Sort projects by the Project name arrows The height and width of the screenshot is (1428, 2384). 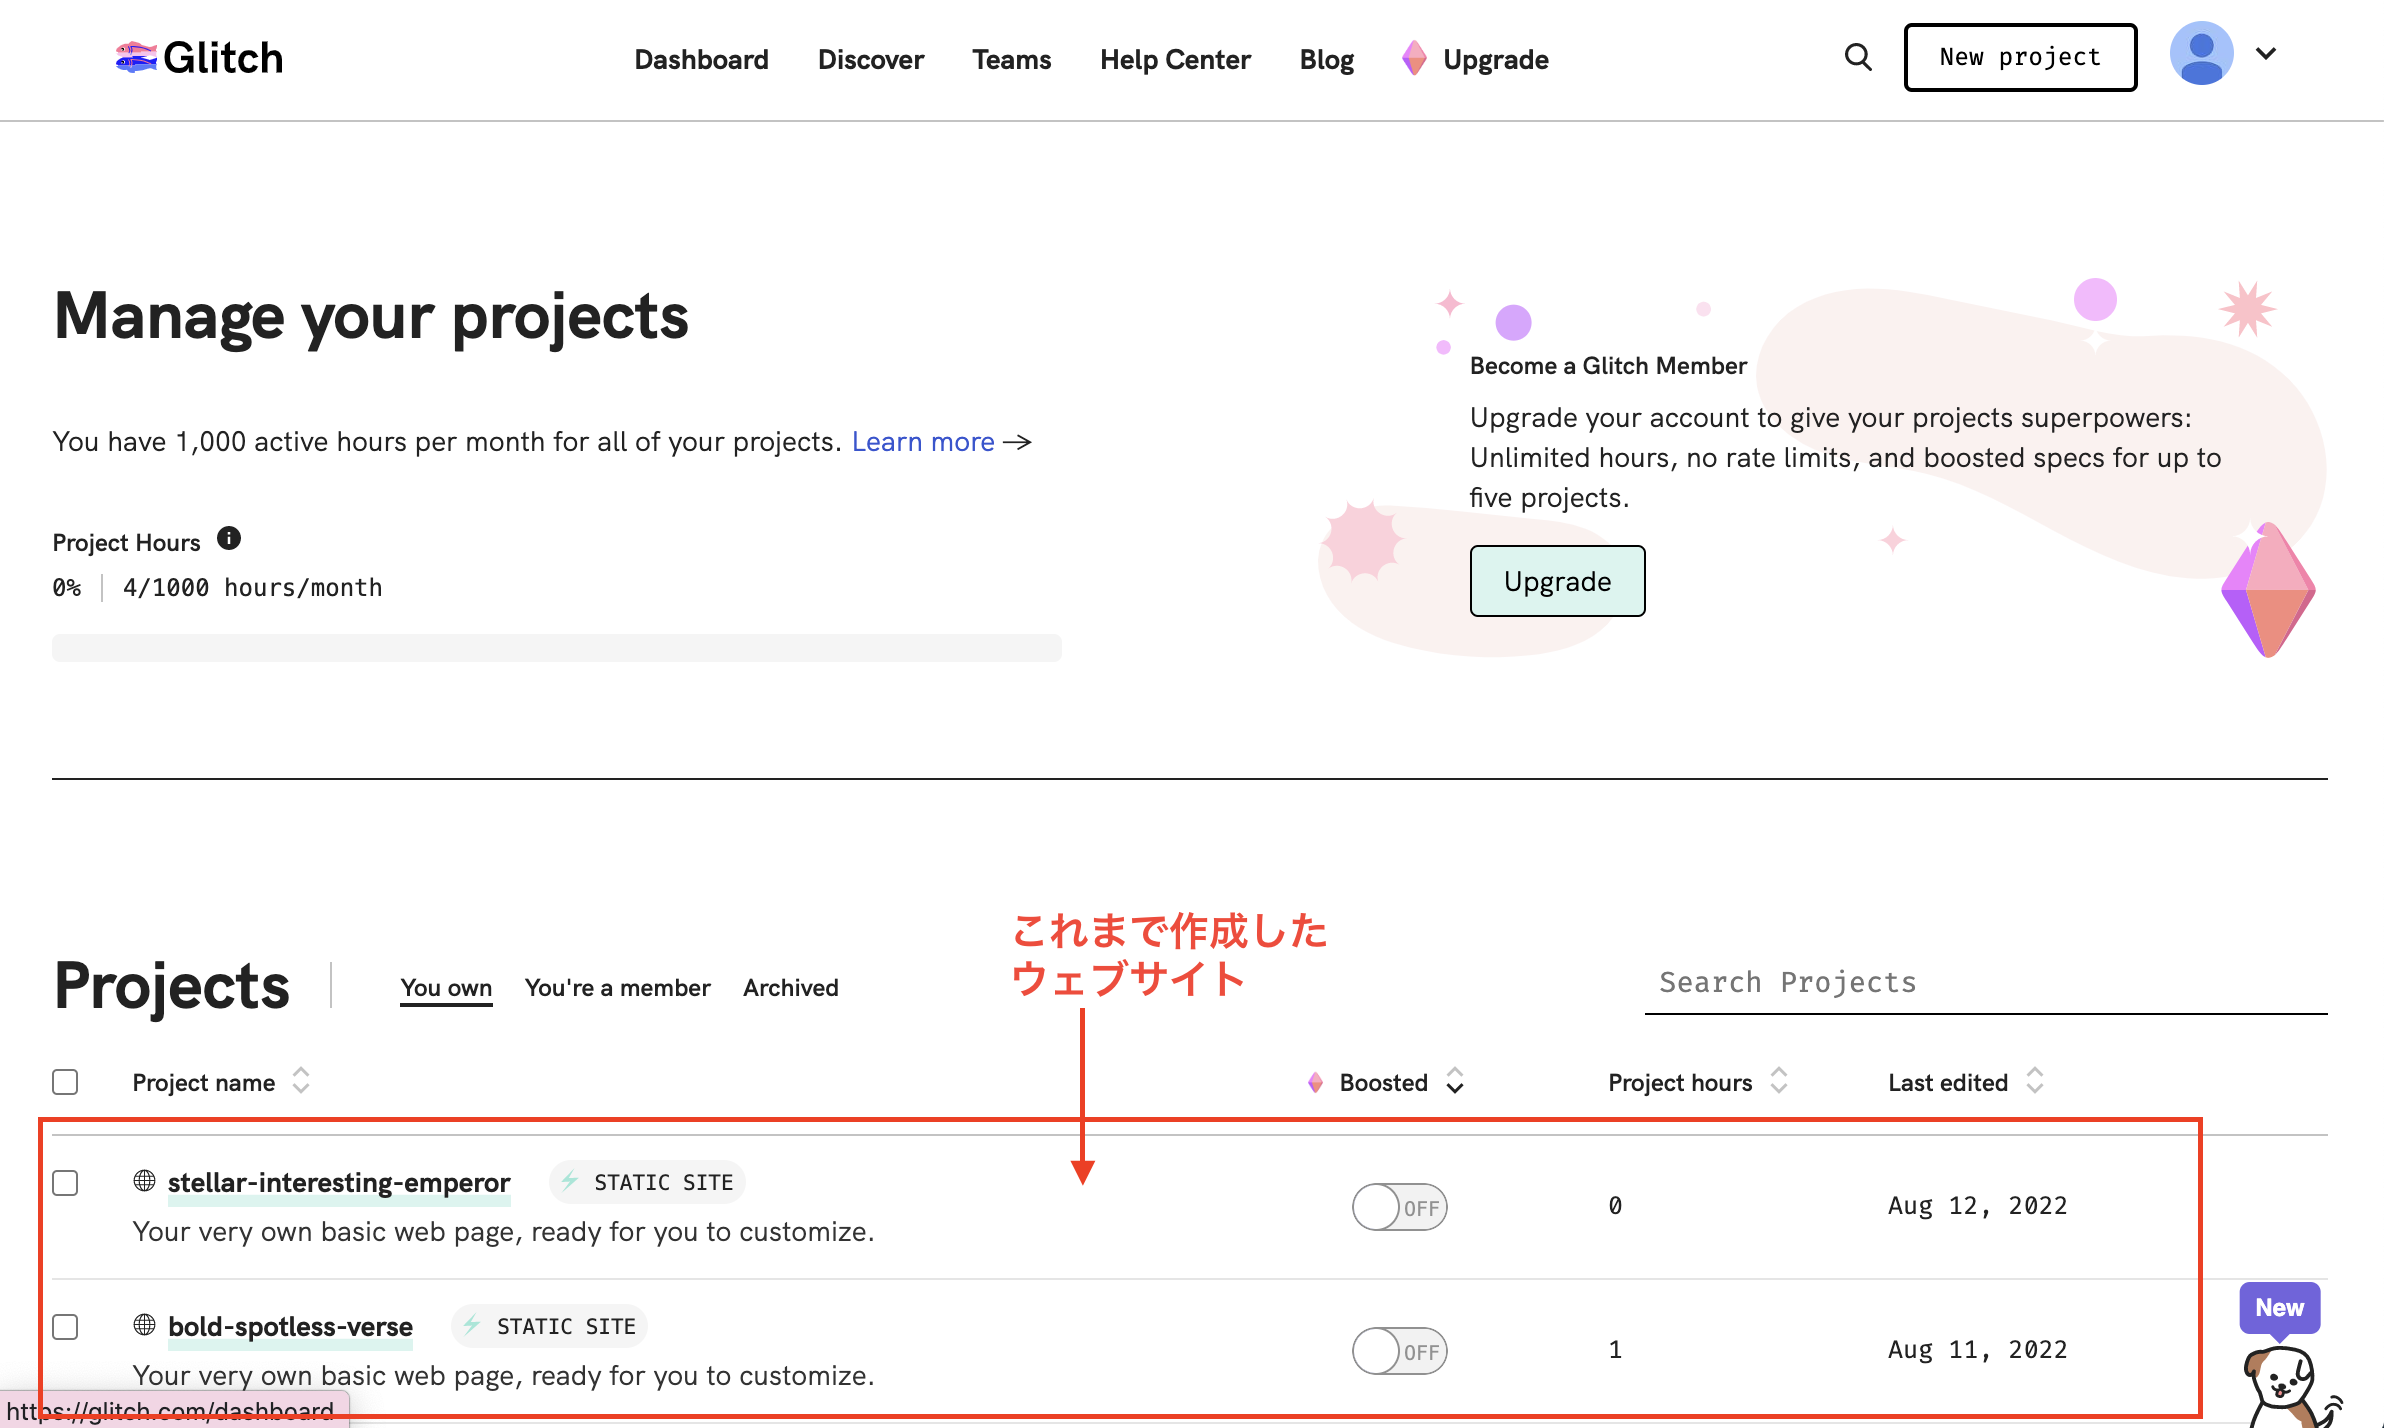click(x=301, y=1081)
